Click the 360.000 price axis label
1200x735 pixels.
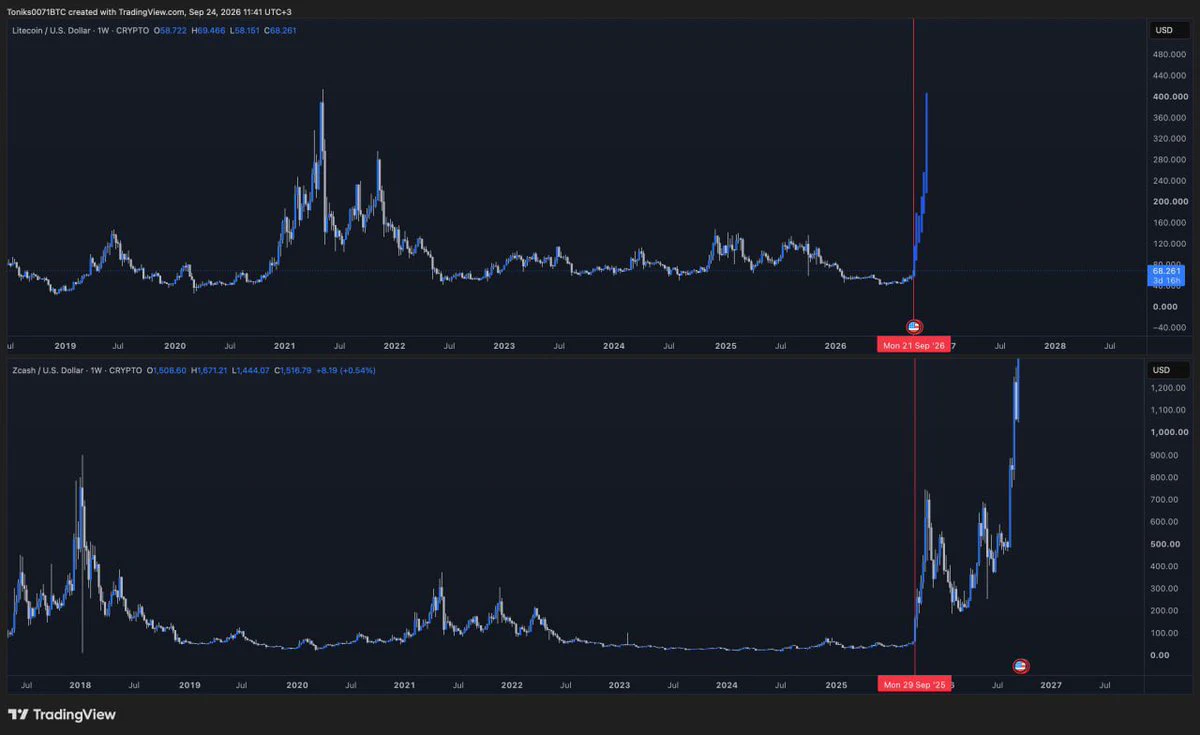click(1168, 118)
